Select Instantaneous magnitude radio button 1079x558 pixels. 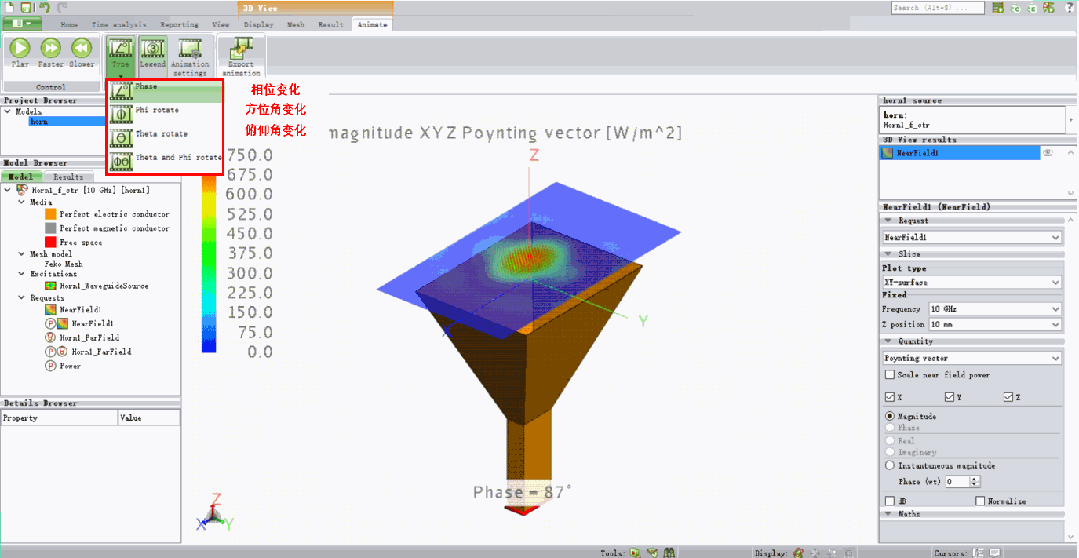click(x=890, y=466)
